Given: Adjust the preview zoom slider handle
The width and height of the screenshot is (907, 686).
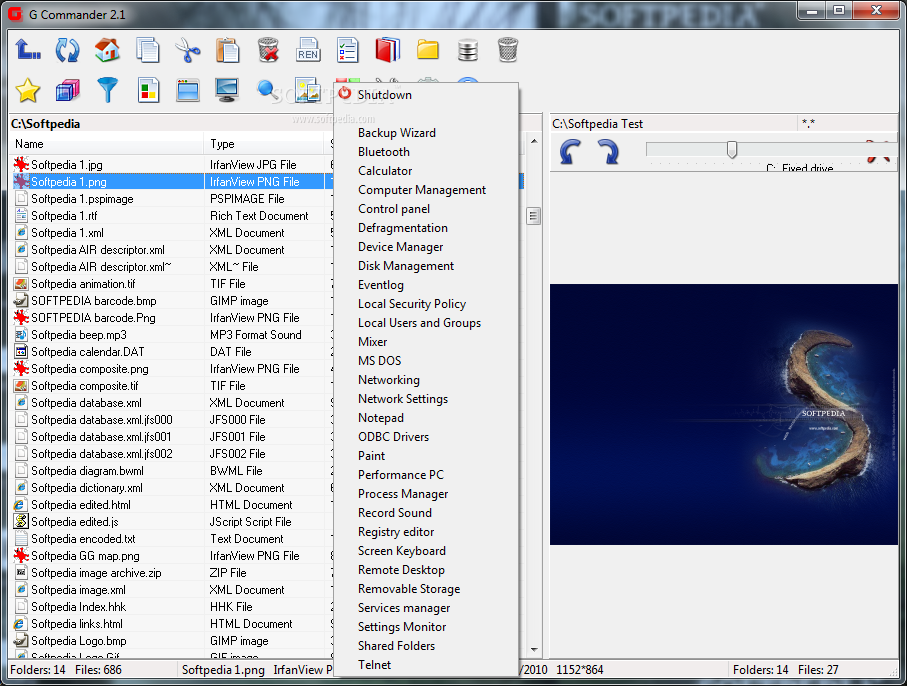Looking at the screenshot, I should 732,149.
